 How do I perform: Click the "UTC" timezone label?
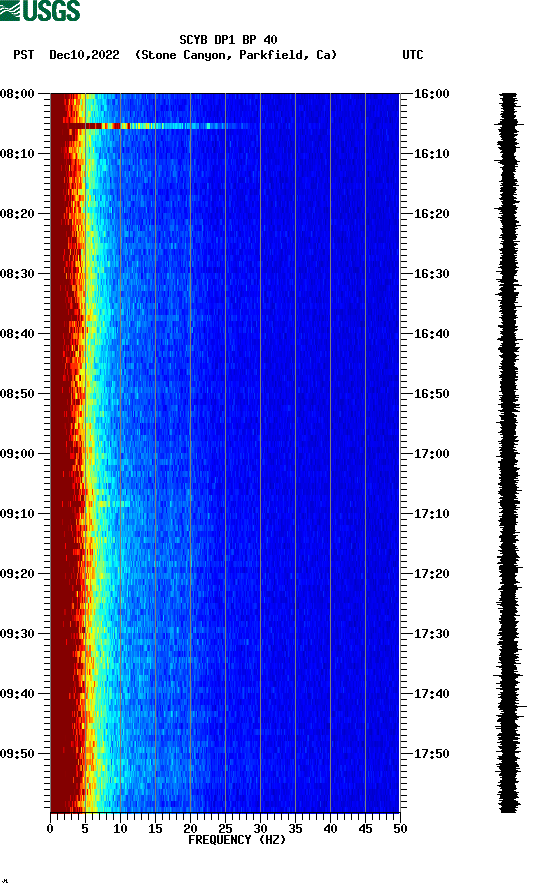(413, 55)
